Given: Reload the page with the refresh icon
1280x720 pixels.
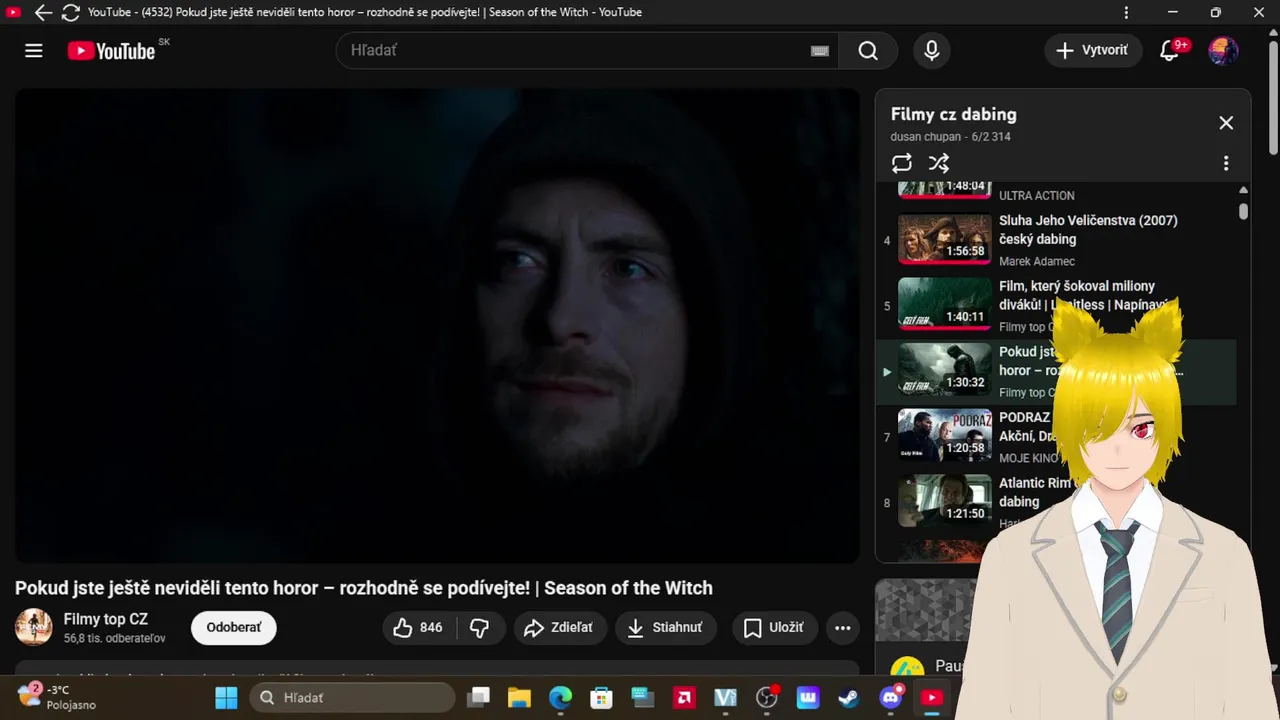Looking at the screenshot, I should 70,13.
